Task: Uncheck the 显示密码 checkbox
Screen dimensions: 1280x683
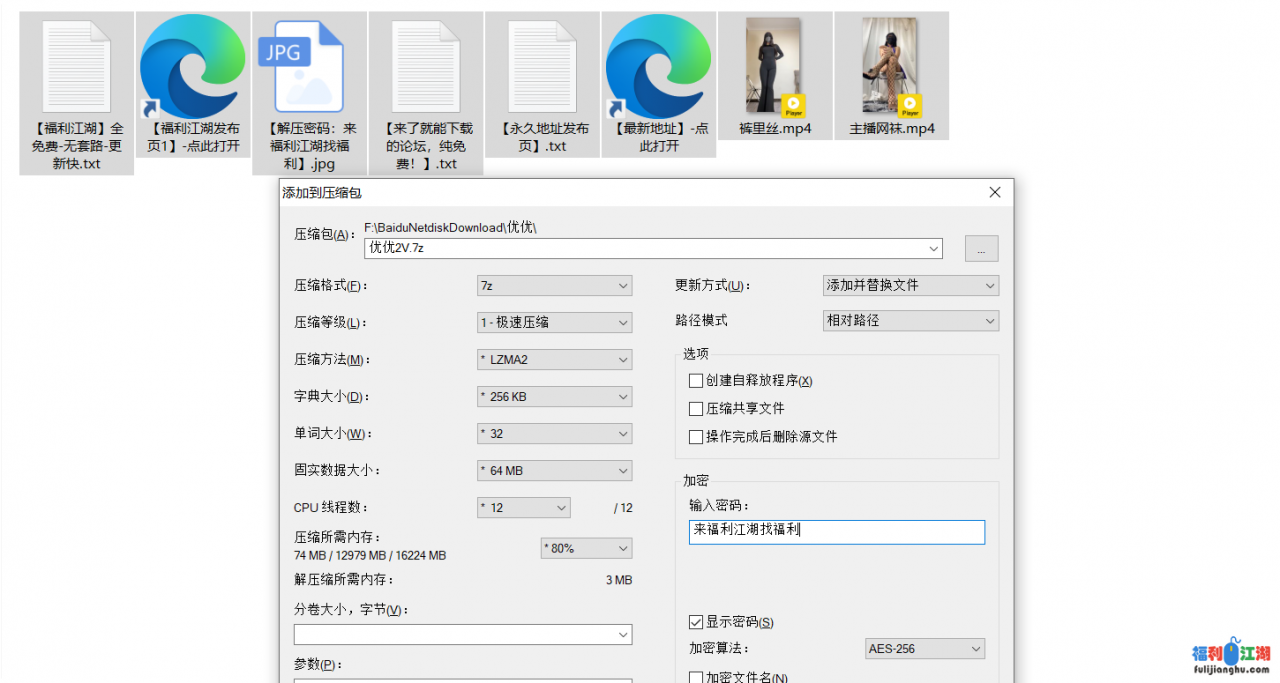Action: coord(696,623)
